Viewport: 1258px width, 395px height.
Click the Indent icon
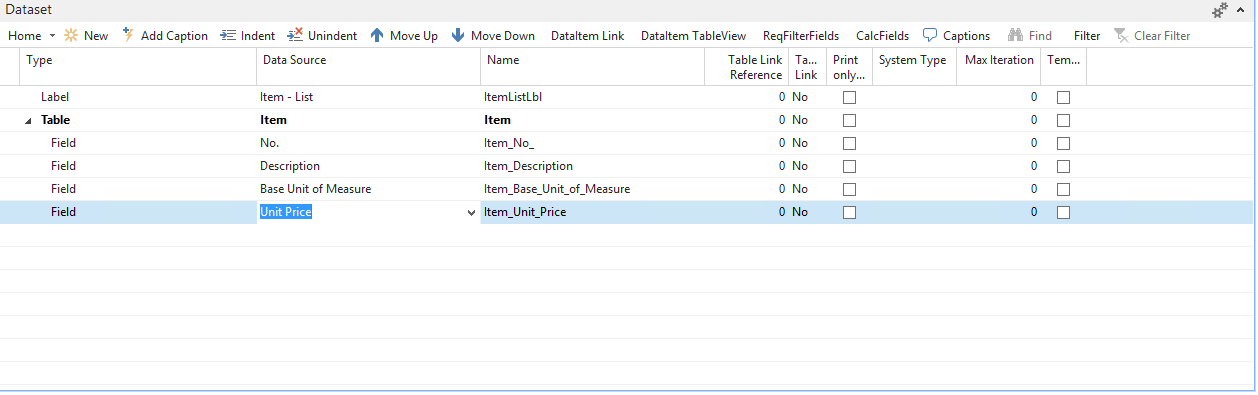point(228,35)
